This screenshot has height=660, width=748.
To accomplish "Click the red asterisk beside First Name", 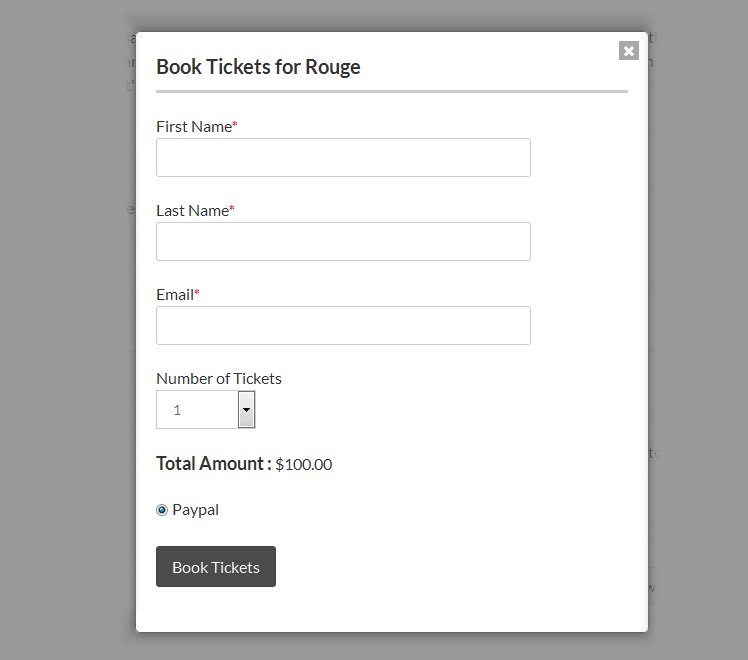I will point(235,124).
